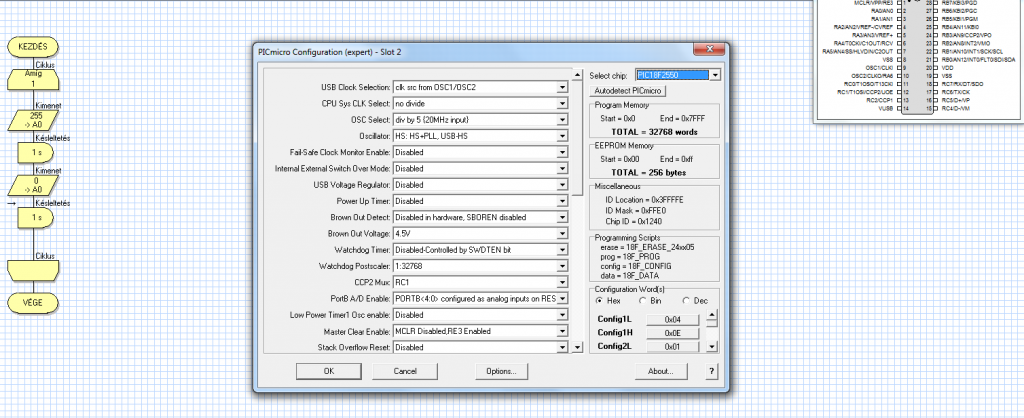This screenshot has height=418, width=1024.
Task: Select the VÉGE flowchart end block
Action: click(x=33, y=303)
